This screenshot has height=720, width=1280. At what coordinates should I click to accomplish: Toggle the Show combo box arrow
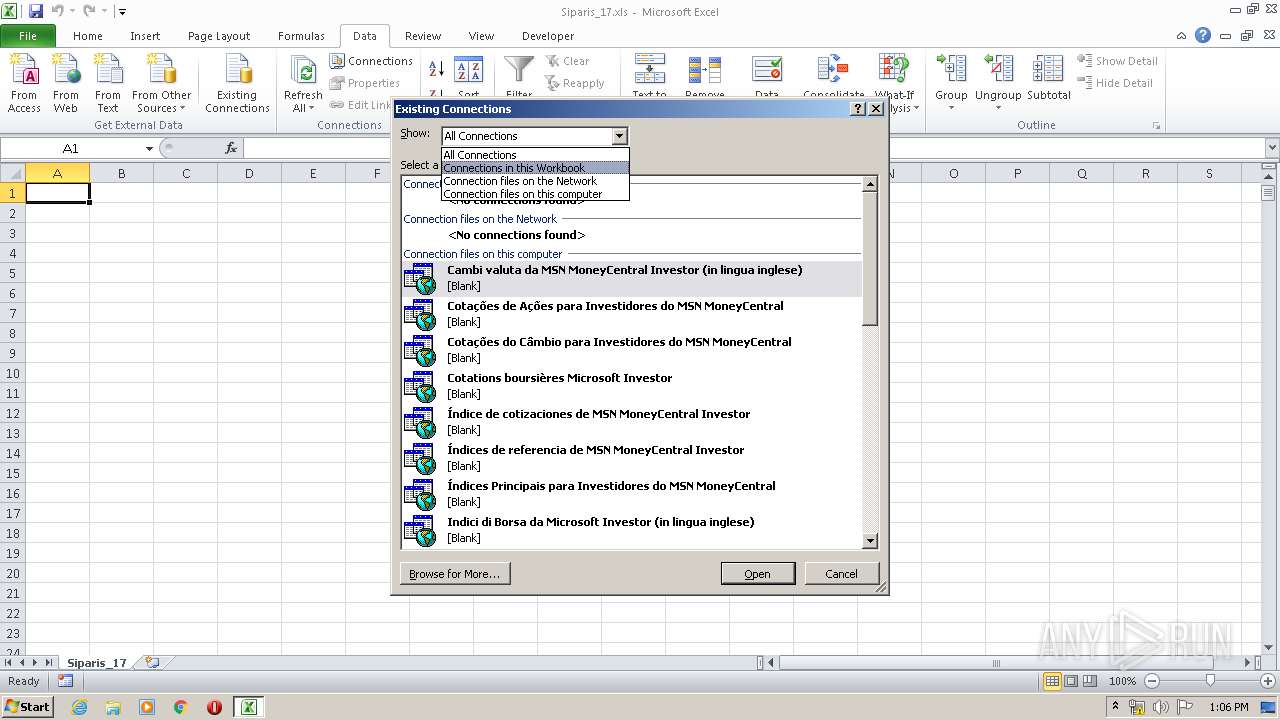click(x=619, y=136)
